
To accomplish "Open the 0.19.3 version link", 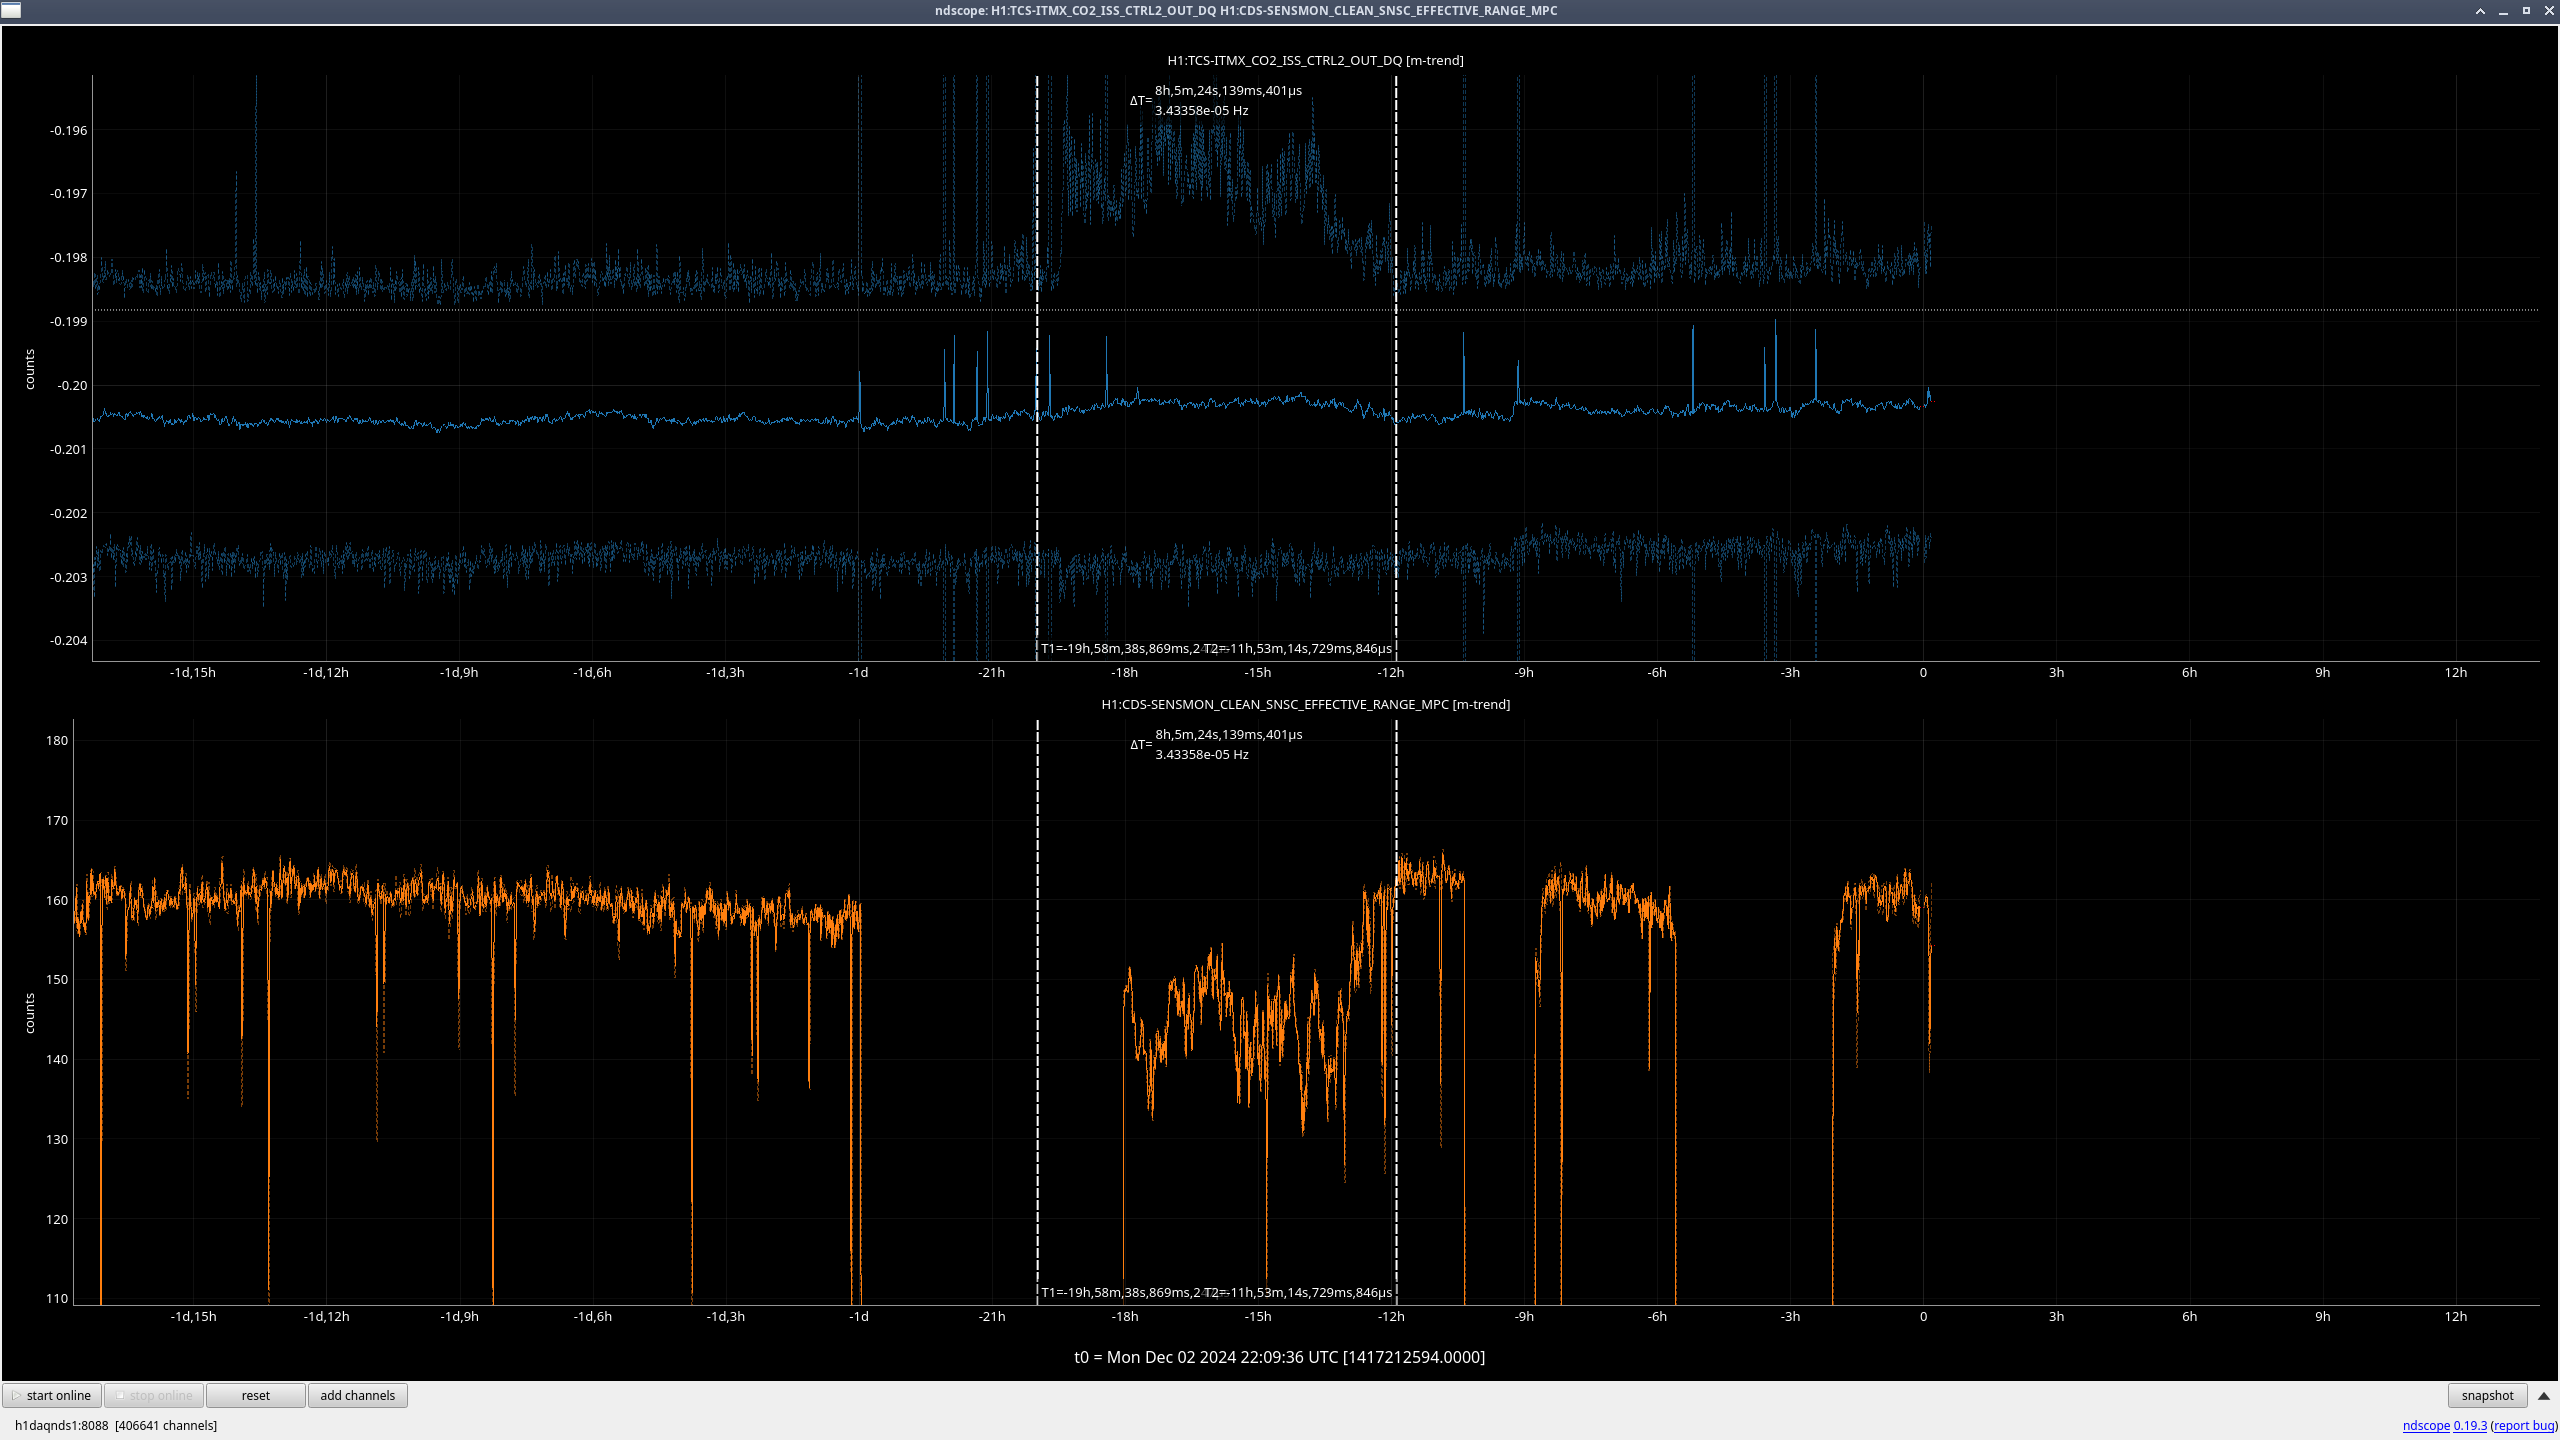I will (x=2470, y=1425).
